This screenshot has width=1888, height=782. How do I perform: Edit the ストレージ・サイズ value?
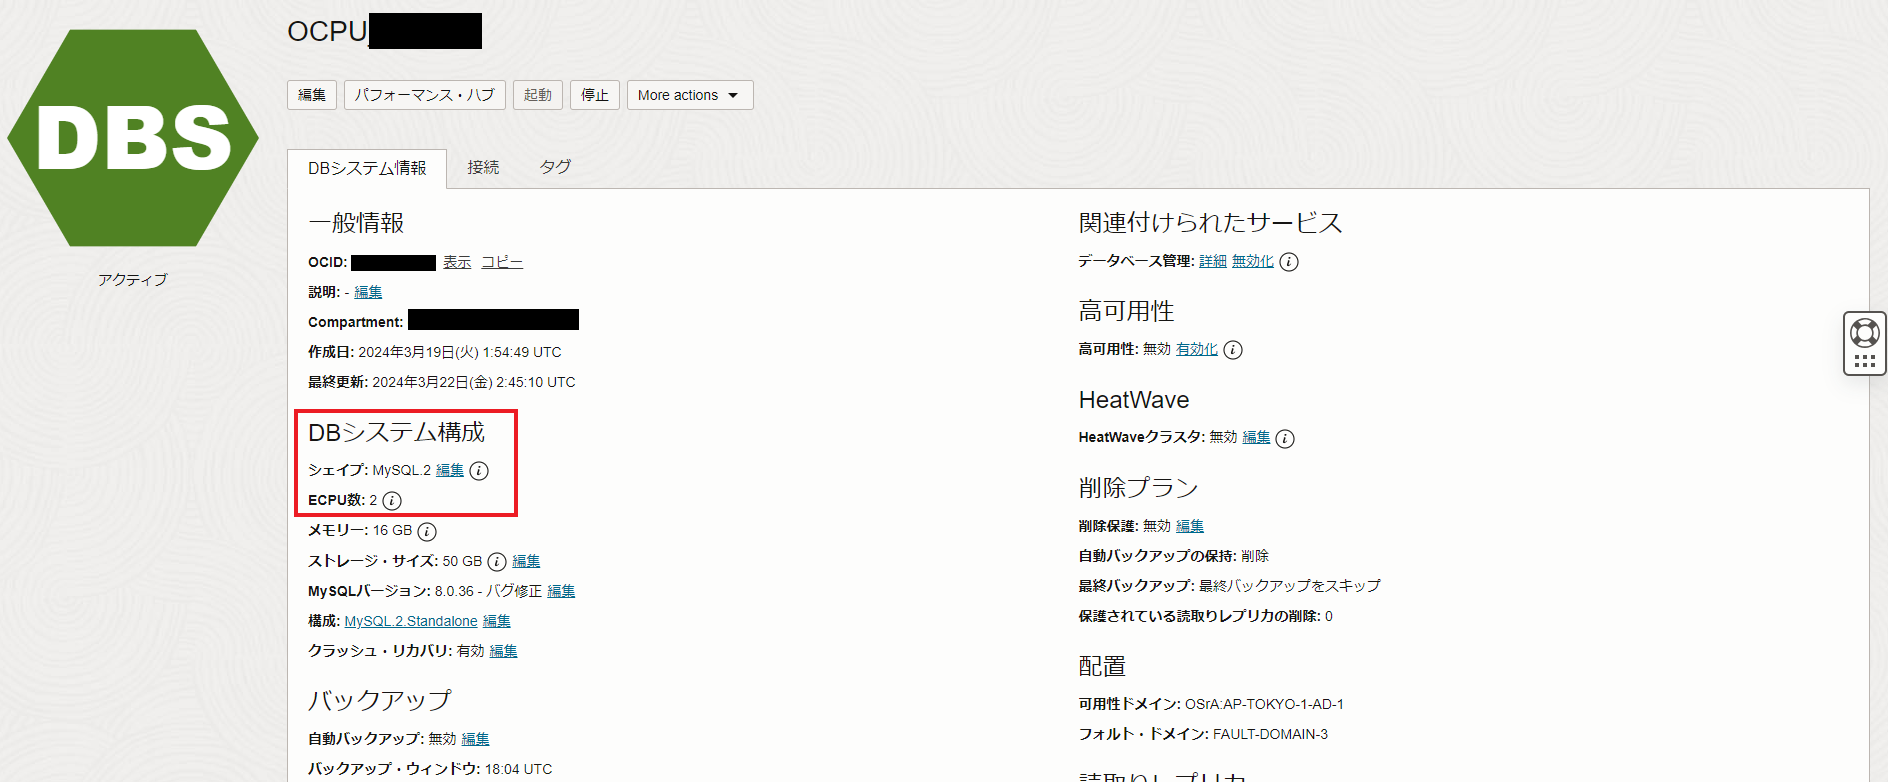click(x=526, y=561)
